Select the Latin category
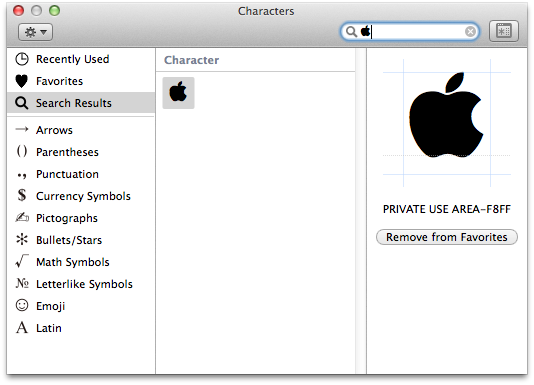The image size is (534, 385). [x=81, y=328]
